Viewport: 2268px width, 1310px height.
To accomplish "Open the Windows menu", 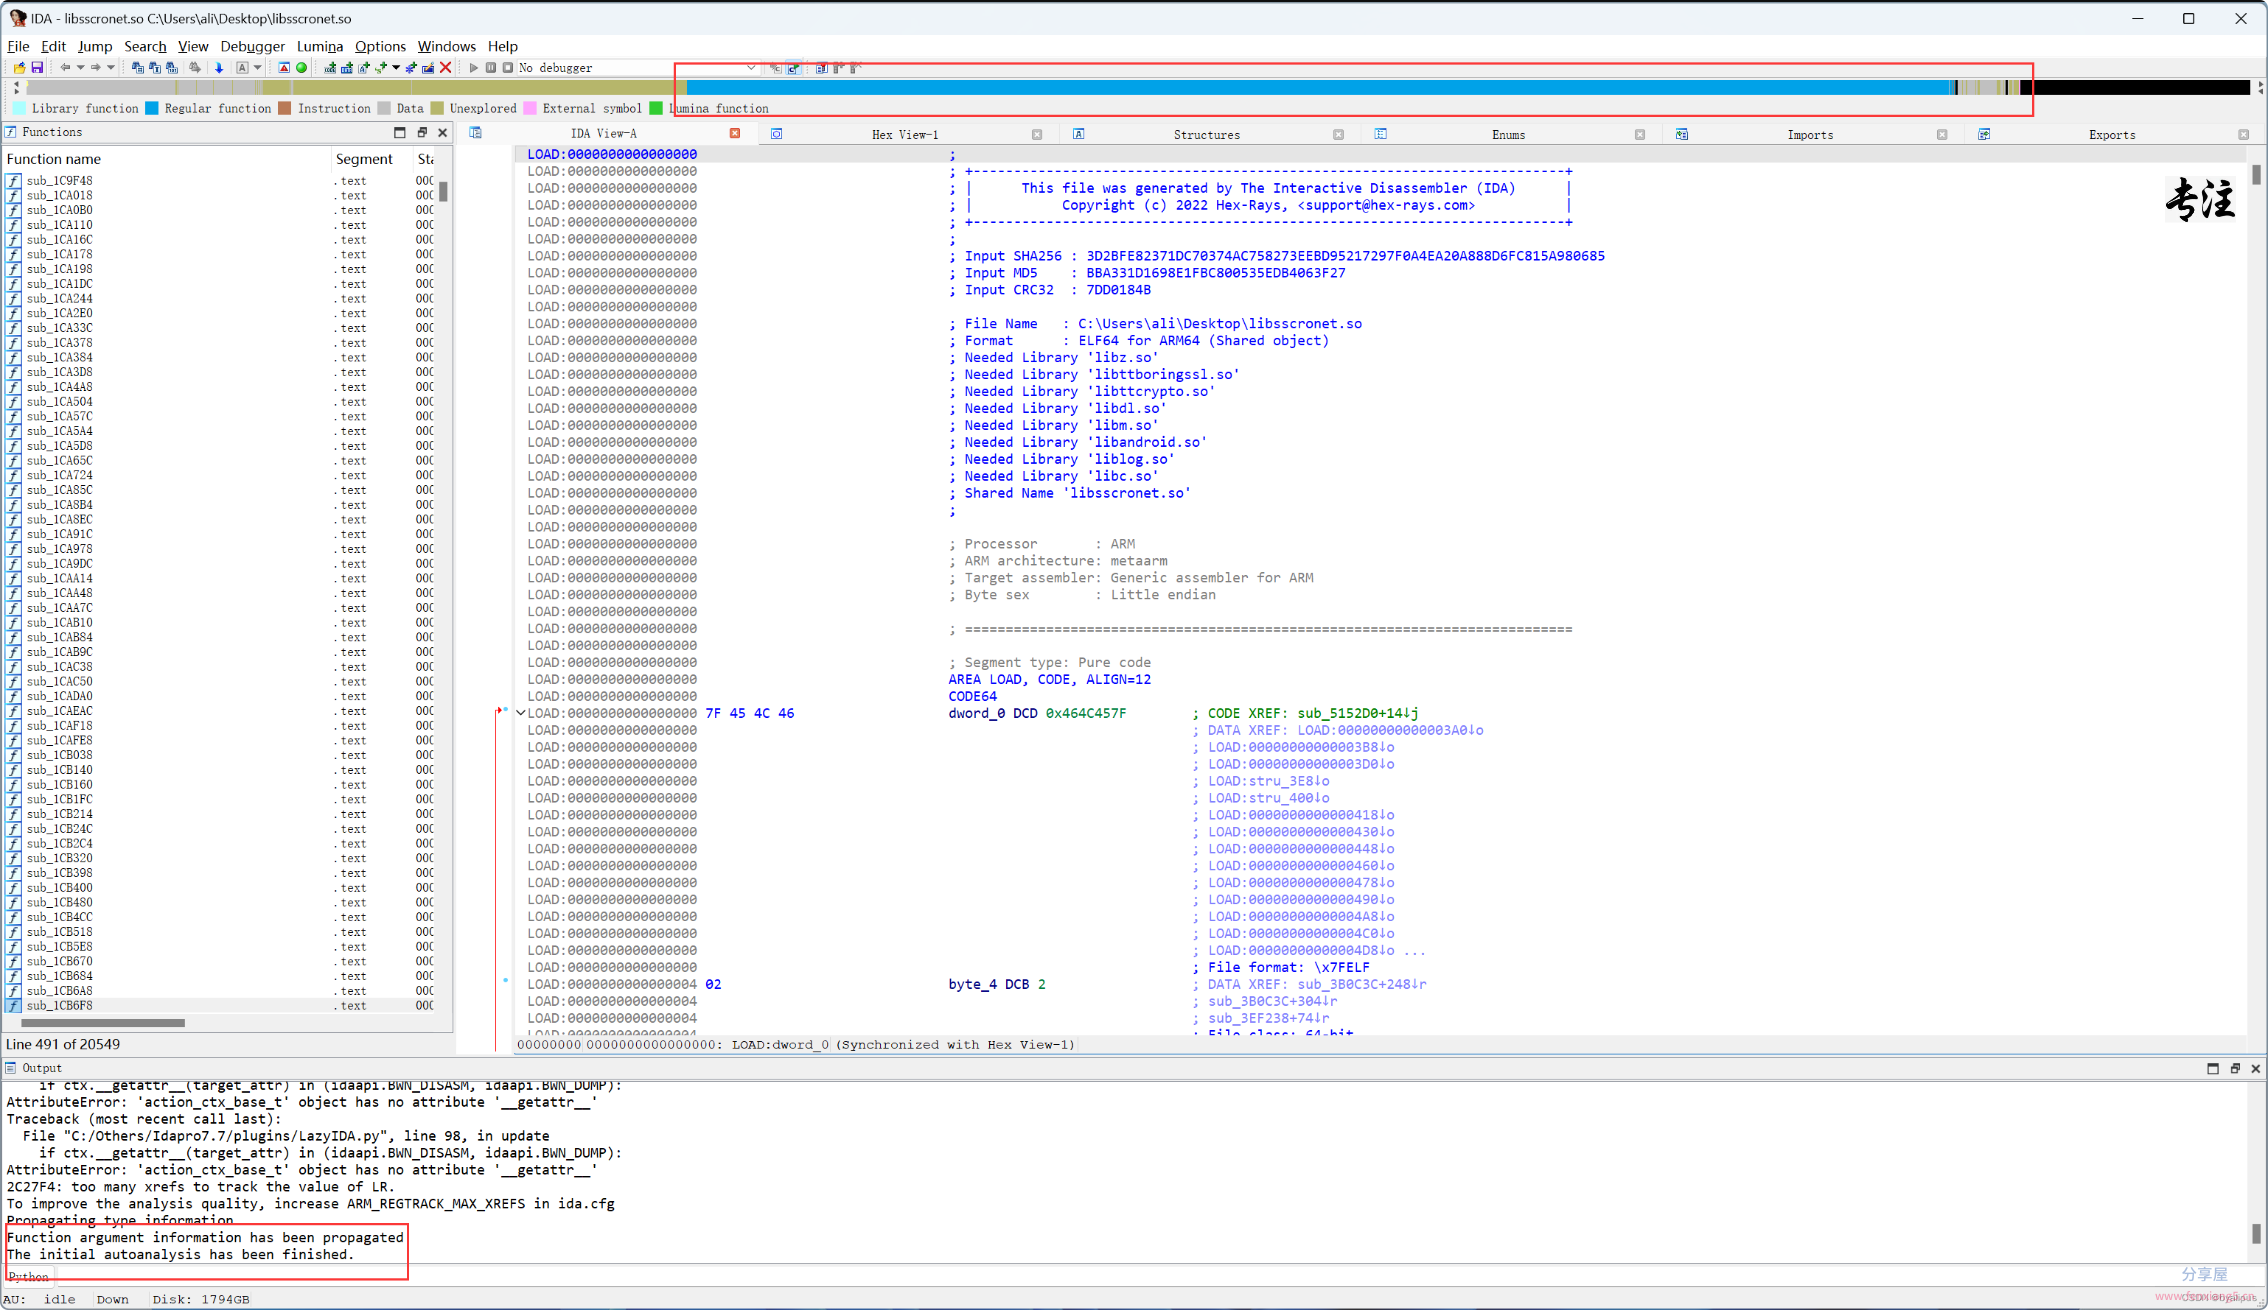I will click(x=446, y=46).
